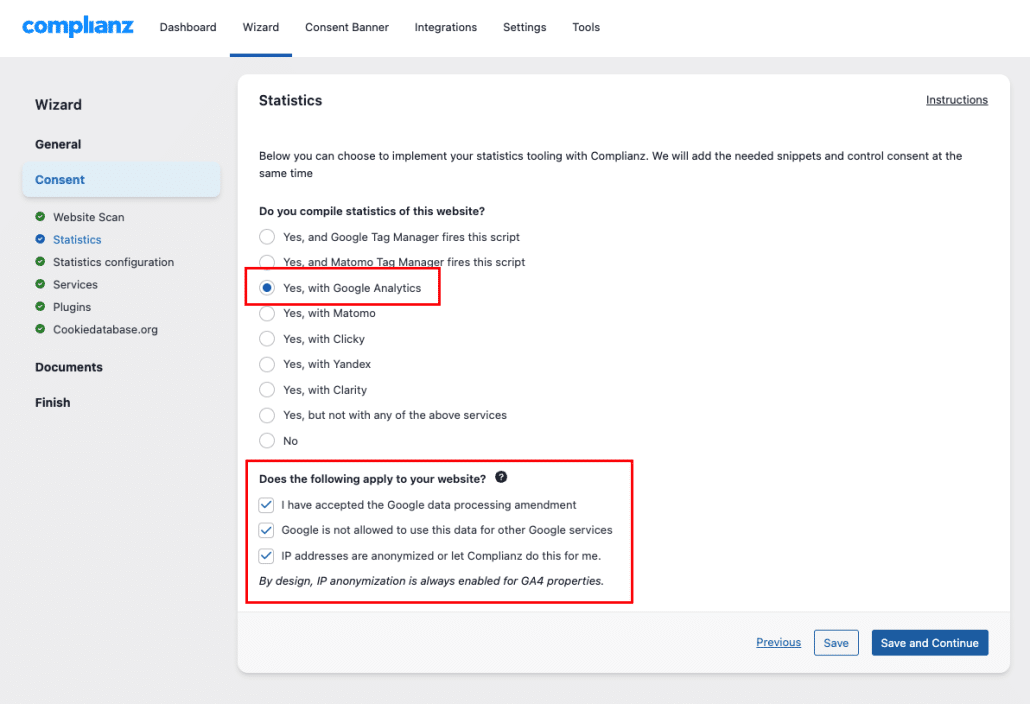
Task: Go to the Integrations tab
Action: tap(445, 27)
